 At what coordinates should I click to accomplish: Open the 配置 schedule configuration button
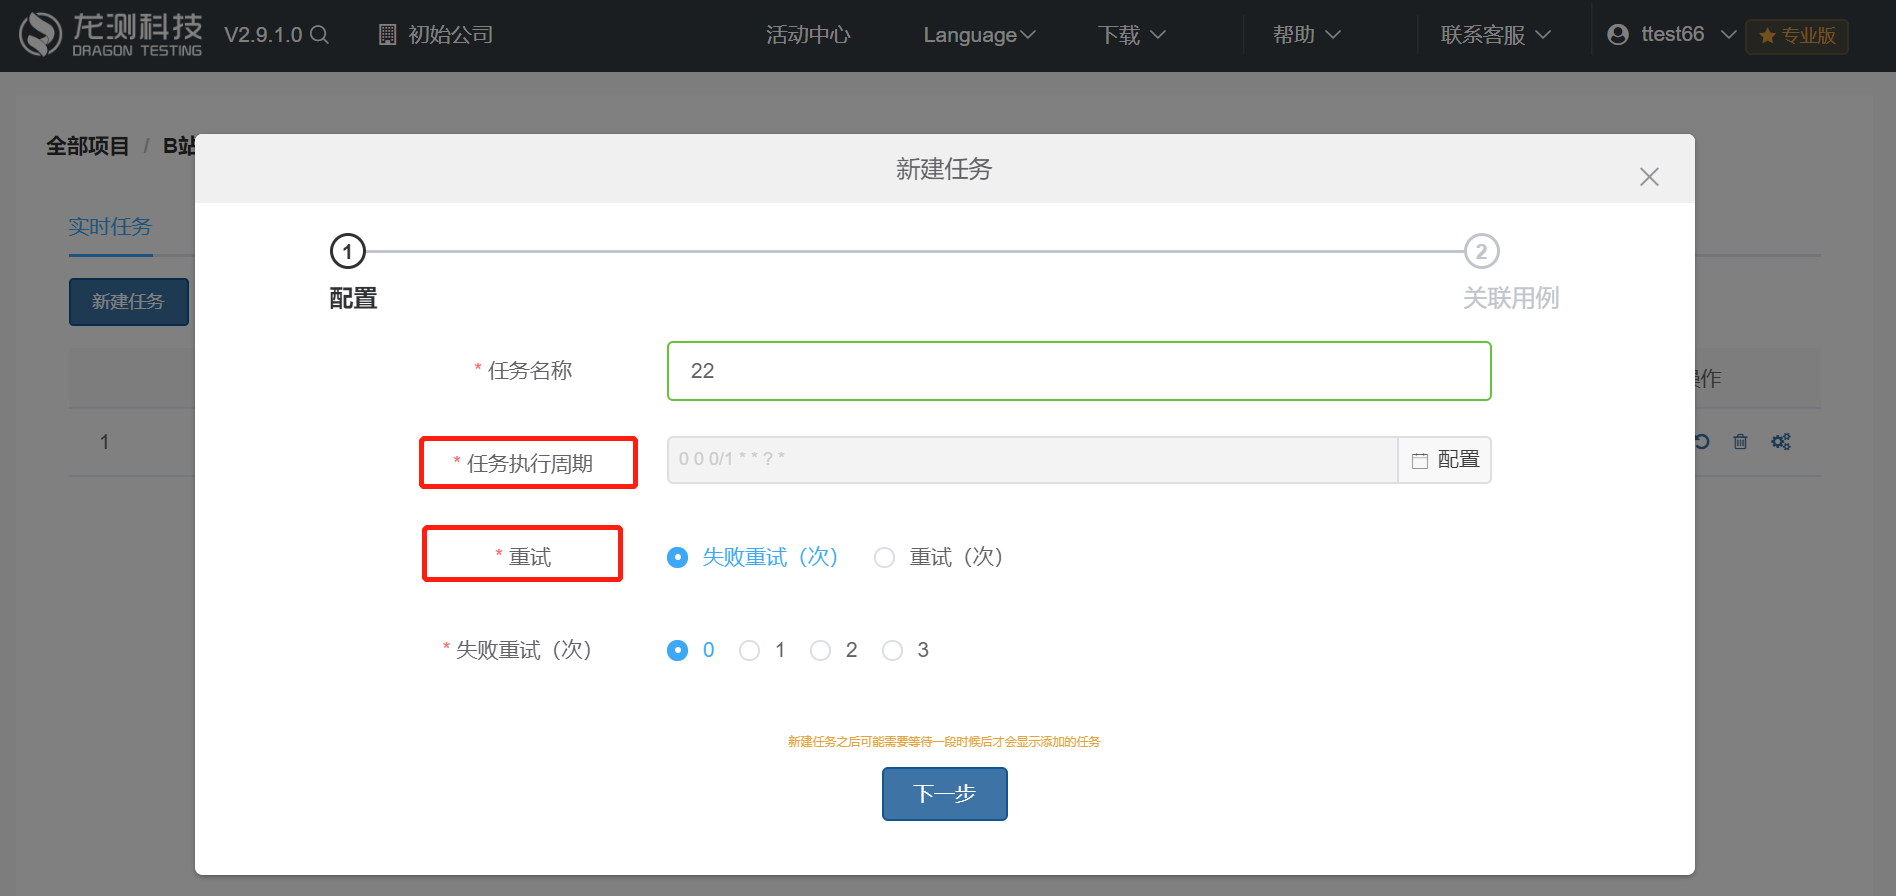pos(1445,460)
